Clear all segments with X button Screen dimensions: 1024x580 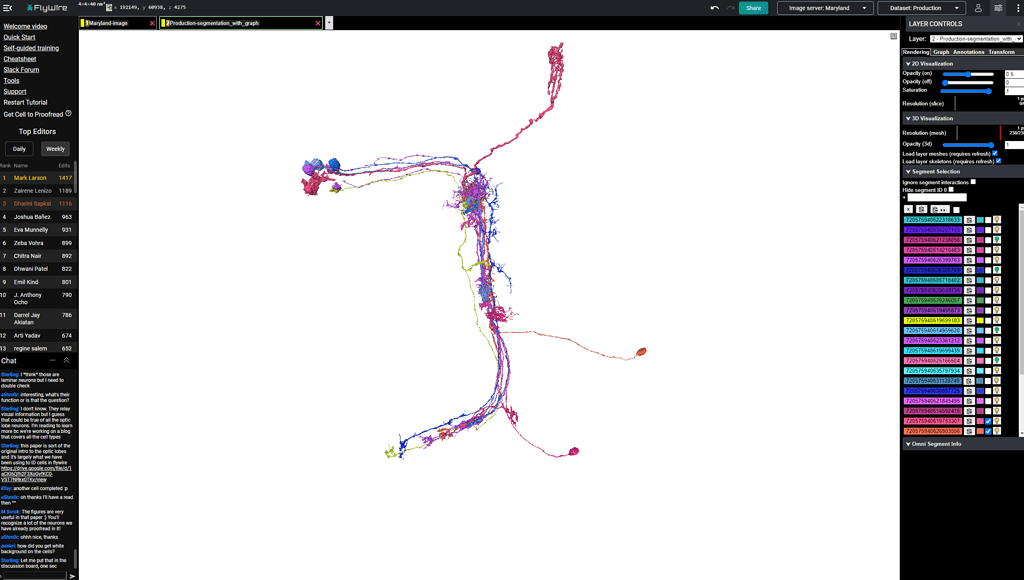pos(908,210)
